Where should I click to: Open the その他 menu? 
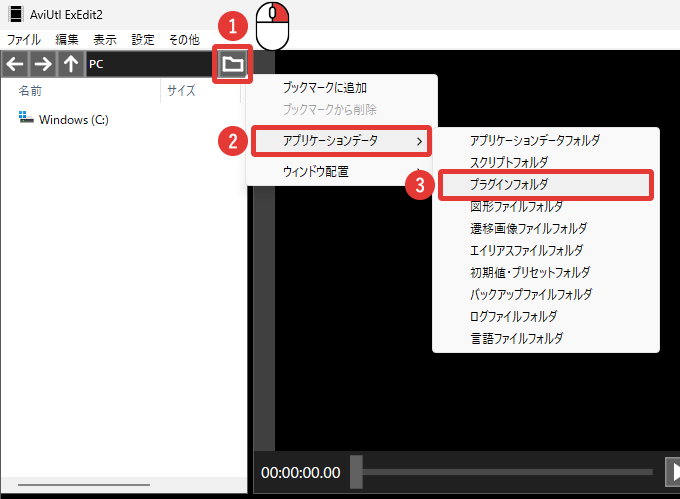tap(184, 40)
